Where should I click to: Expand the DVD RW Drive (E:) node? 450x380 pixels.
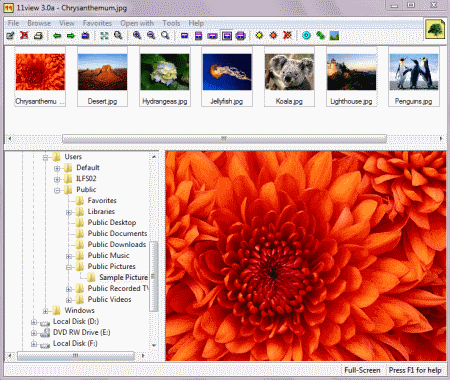pyautogui.click(x=34, y=333)
